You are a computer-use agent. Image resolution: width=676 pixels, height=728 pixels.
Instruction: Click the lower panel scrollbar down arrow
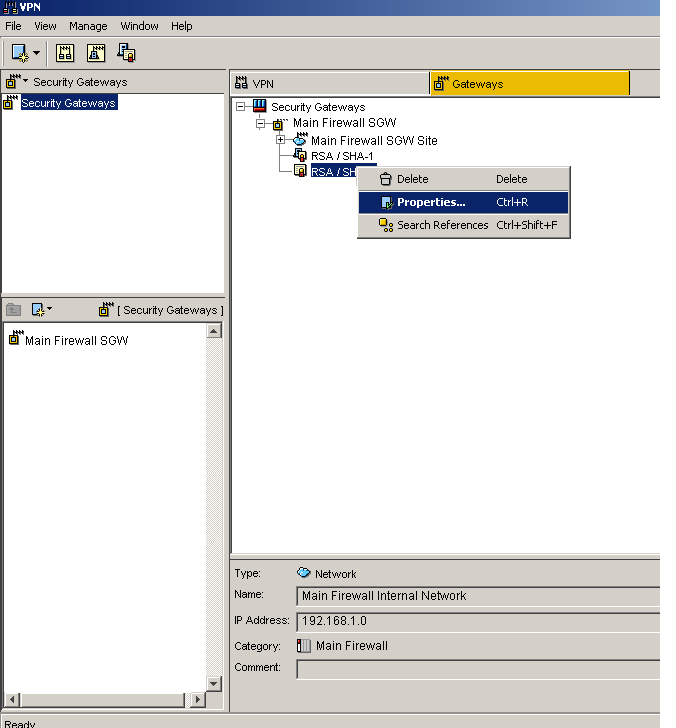(214, 683)
